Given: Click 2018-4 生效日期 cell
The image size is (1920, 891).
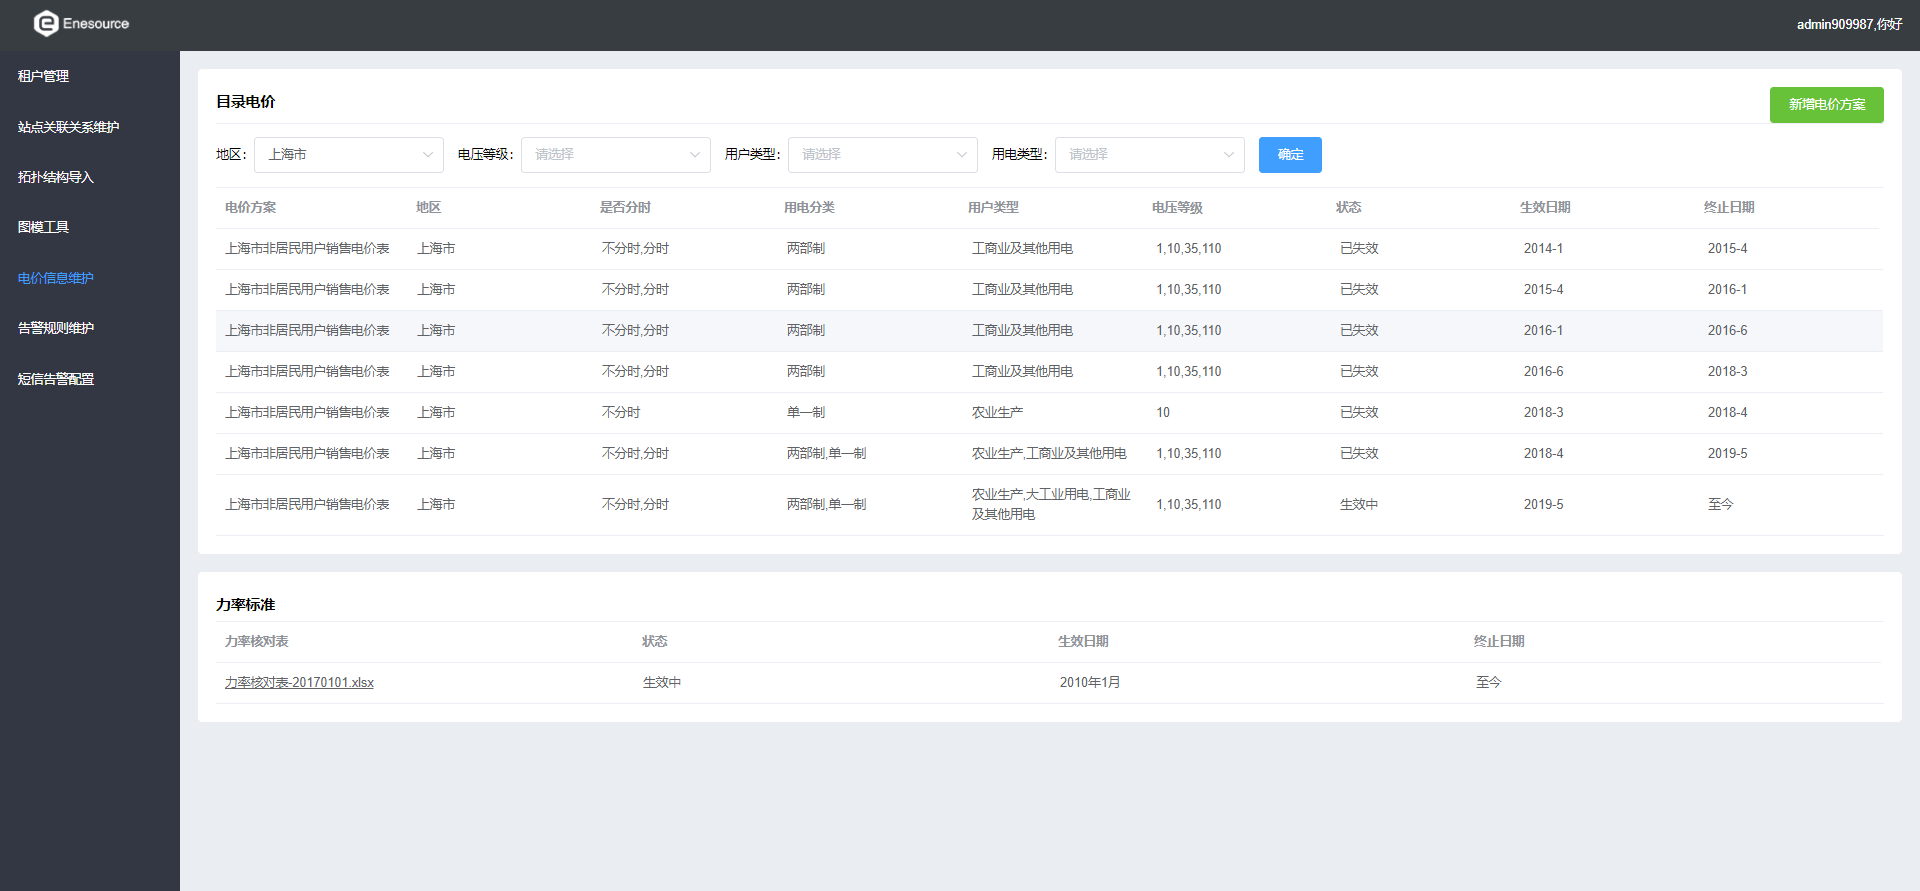Looking at the screenshot, I should (x=1543, y=453).
